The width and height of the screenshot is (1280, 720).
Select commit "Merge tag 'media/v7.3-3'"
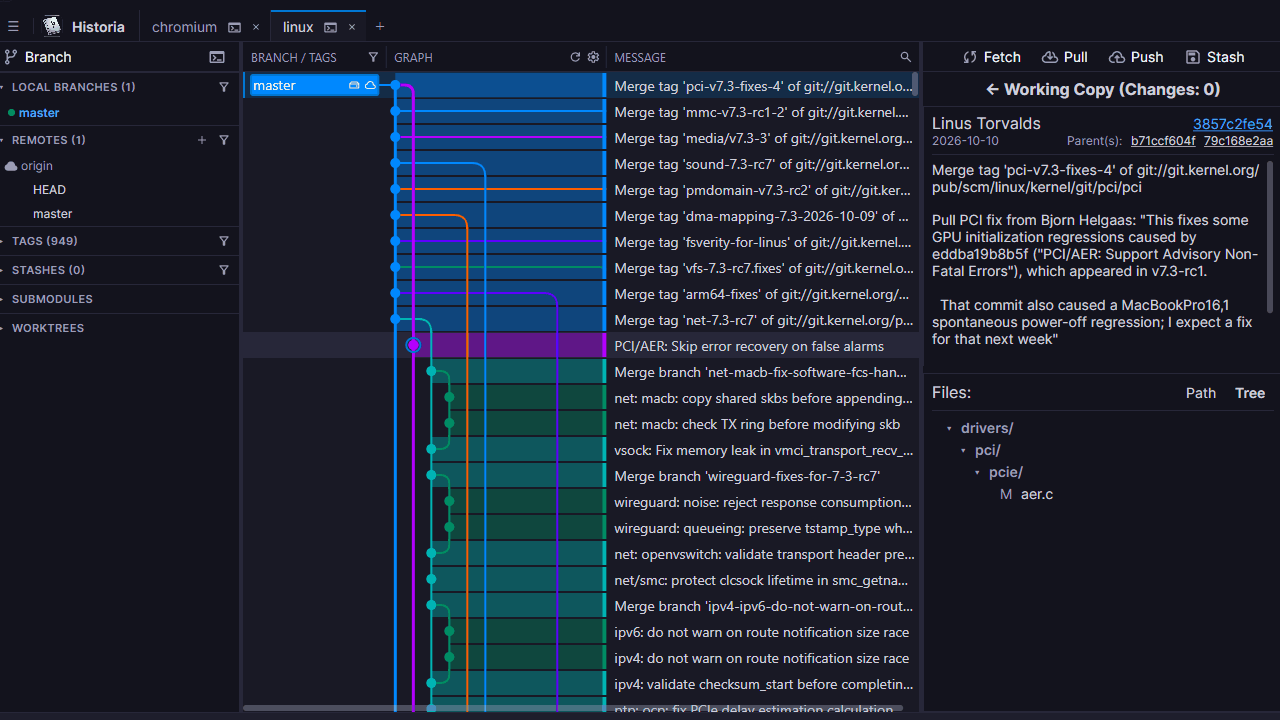tap(763, 138)
